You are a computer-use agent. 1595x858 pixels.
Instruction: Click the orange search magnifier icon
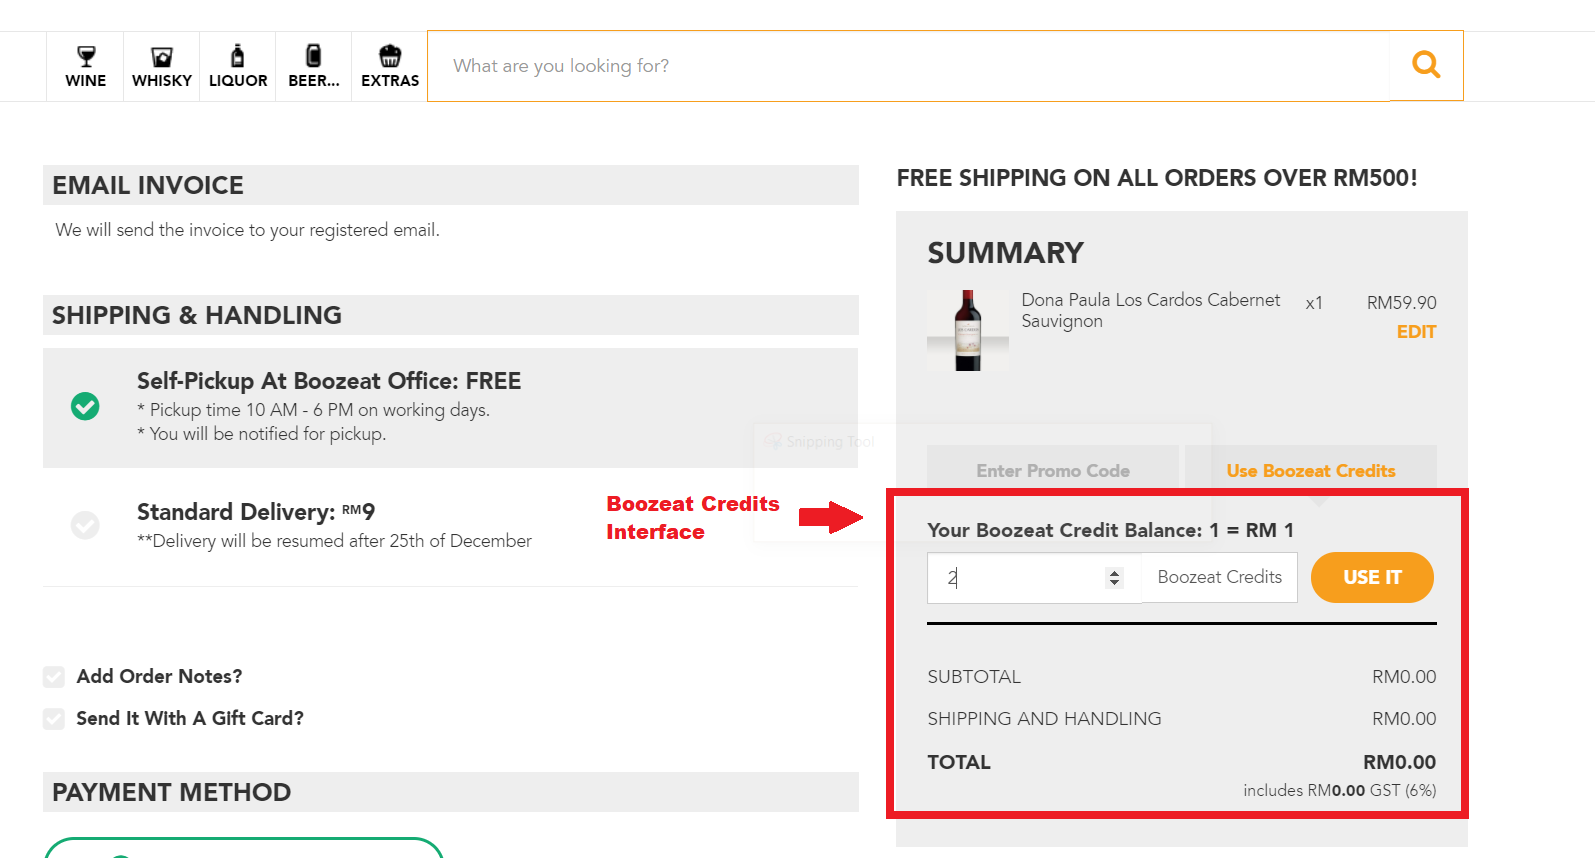pos(1426,66)
